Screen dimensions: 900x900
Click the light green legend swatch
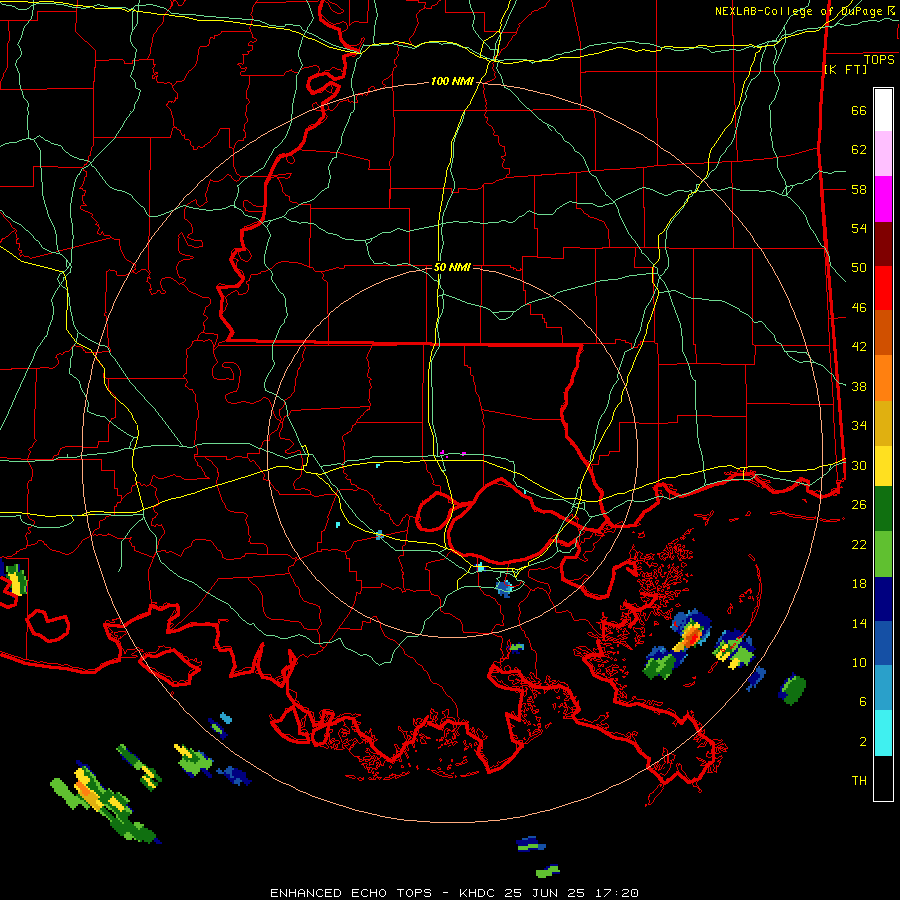883,554
